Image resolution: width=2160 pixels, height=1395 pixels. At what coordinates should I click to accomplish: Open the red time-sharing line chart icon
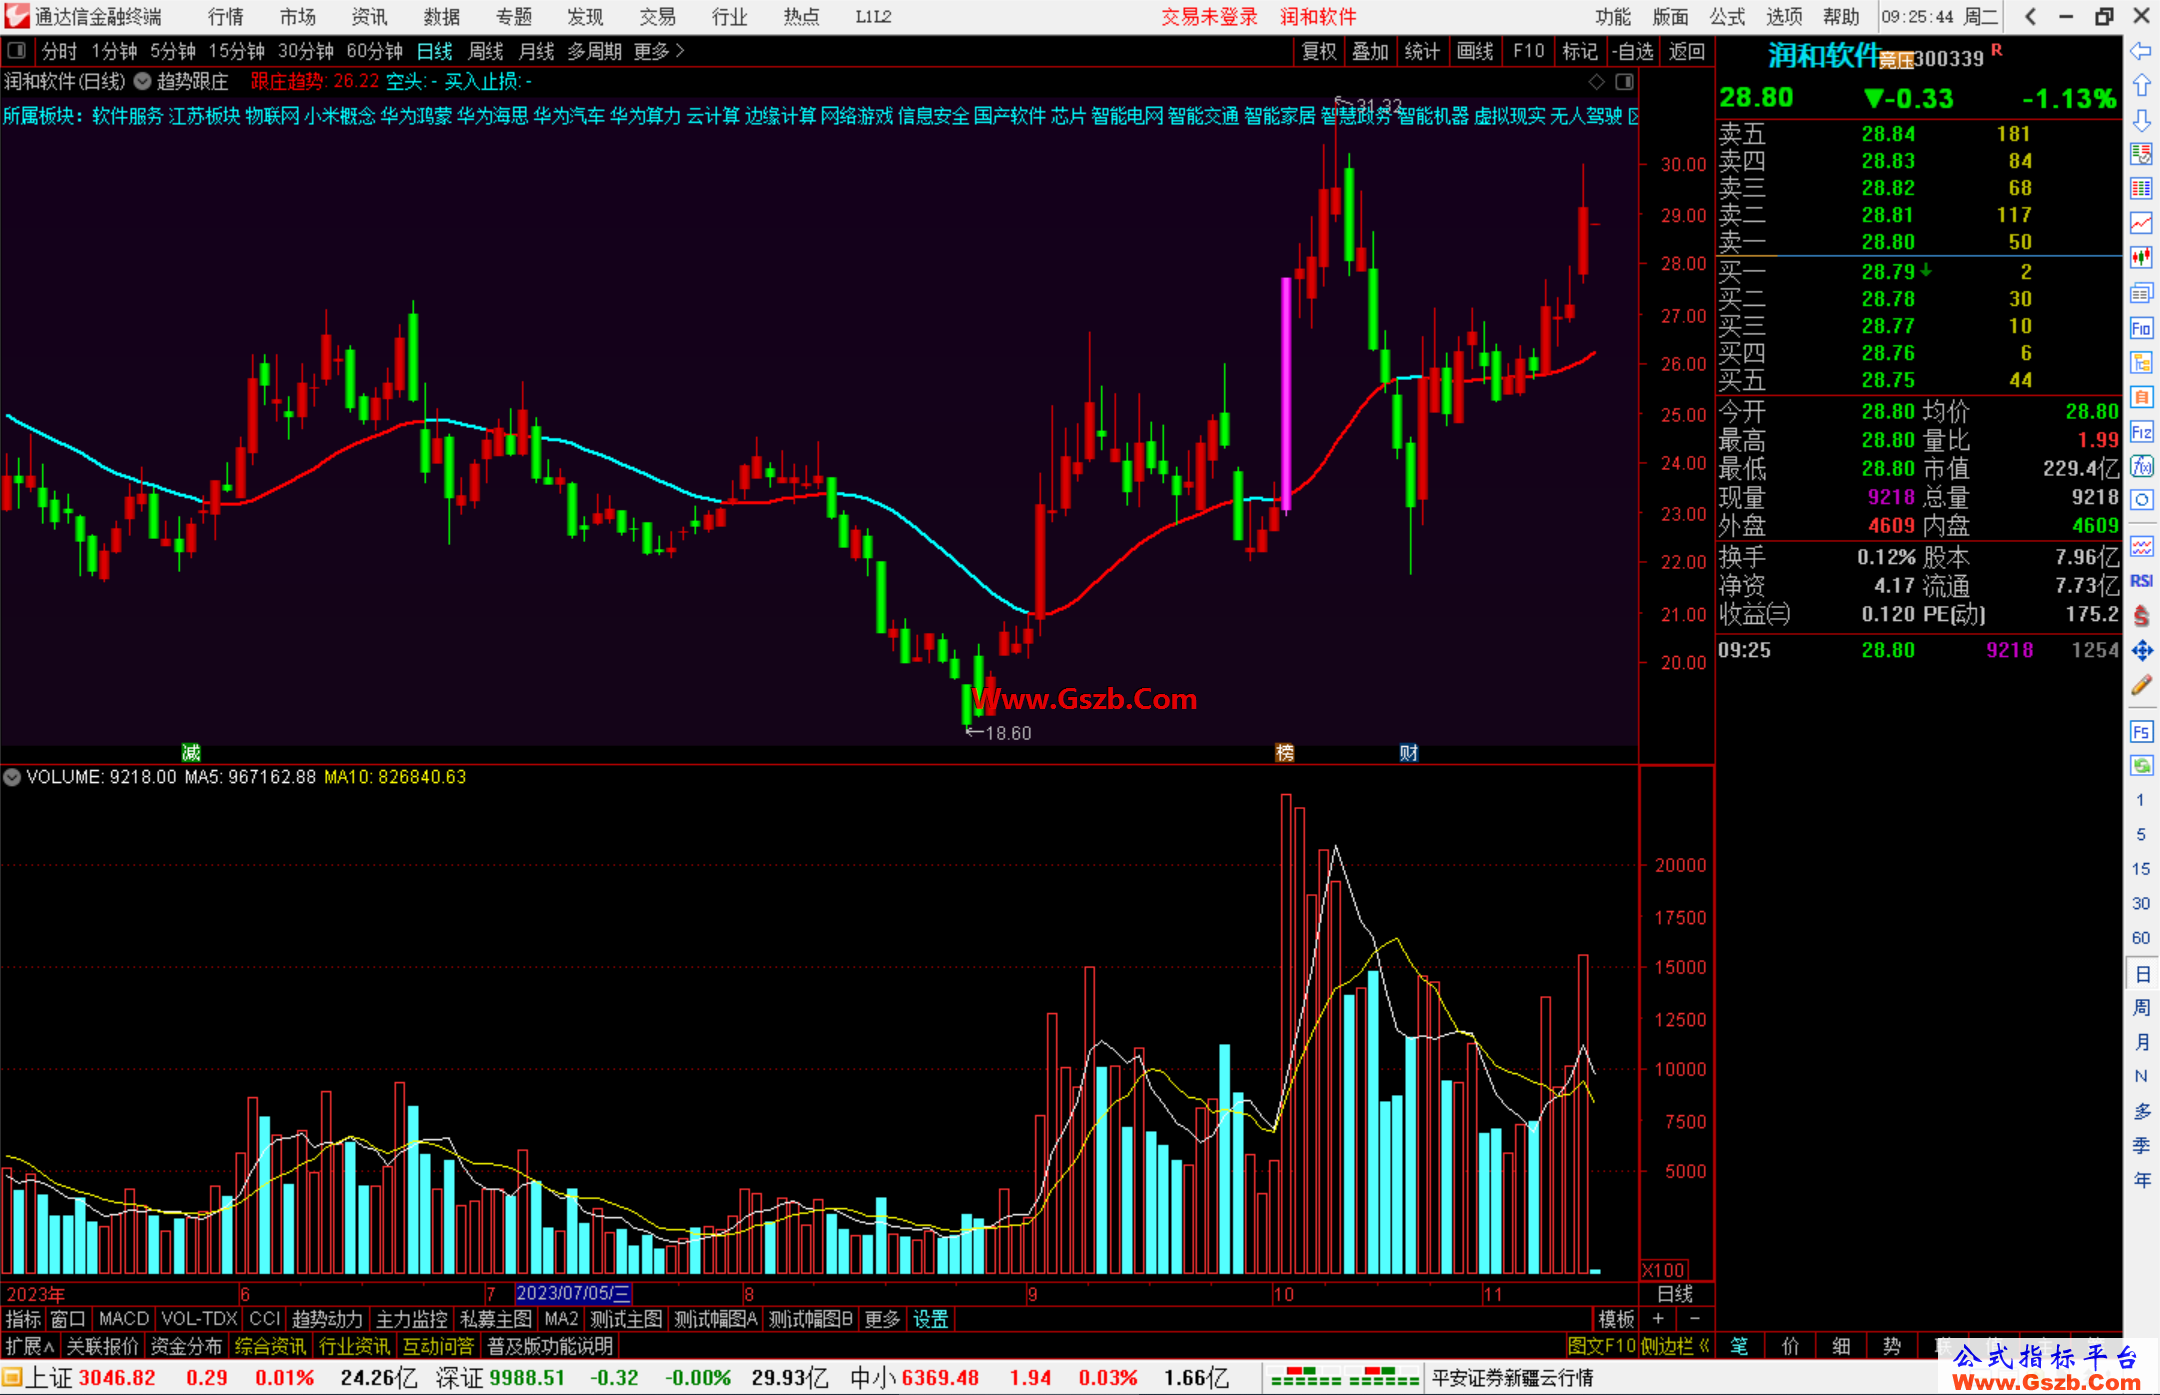coord(2141,223)
